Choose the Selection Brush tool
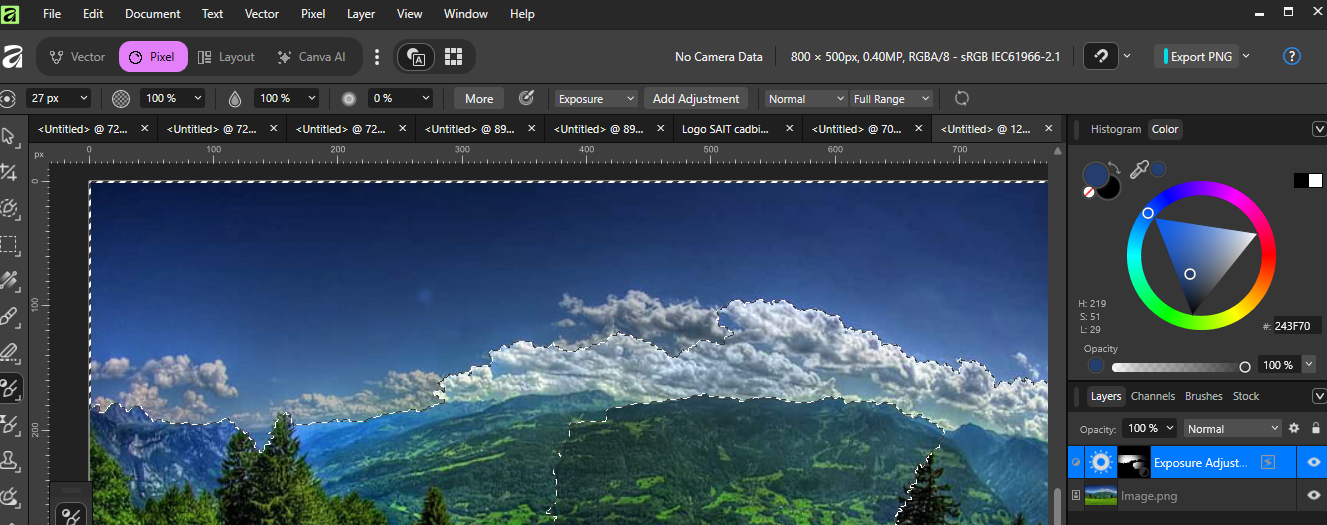 click(10, 208)
